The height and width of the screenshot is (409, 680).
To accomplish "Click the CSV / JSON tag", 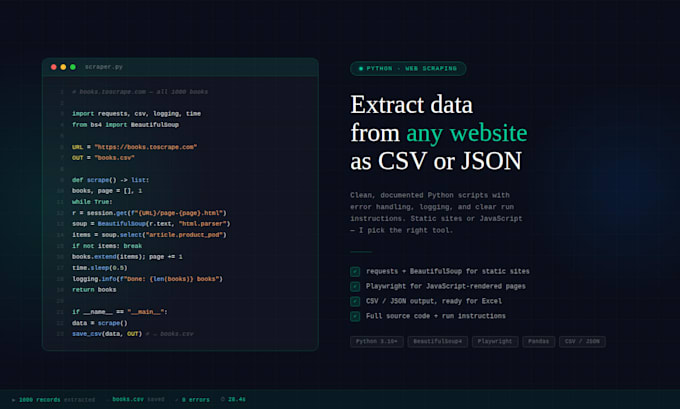I will point(582,341).
